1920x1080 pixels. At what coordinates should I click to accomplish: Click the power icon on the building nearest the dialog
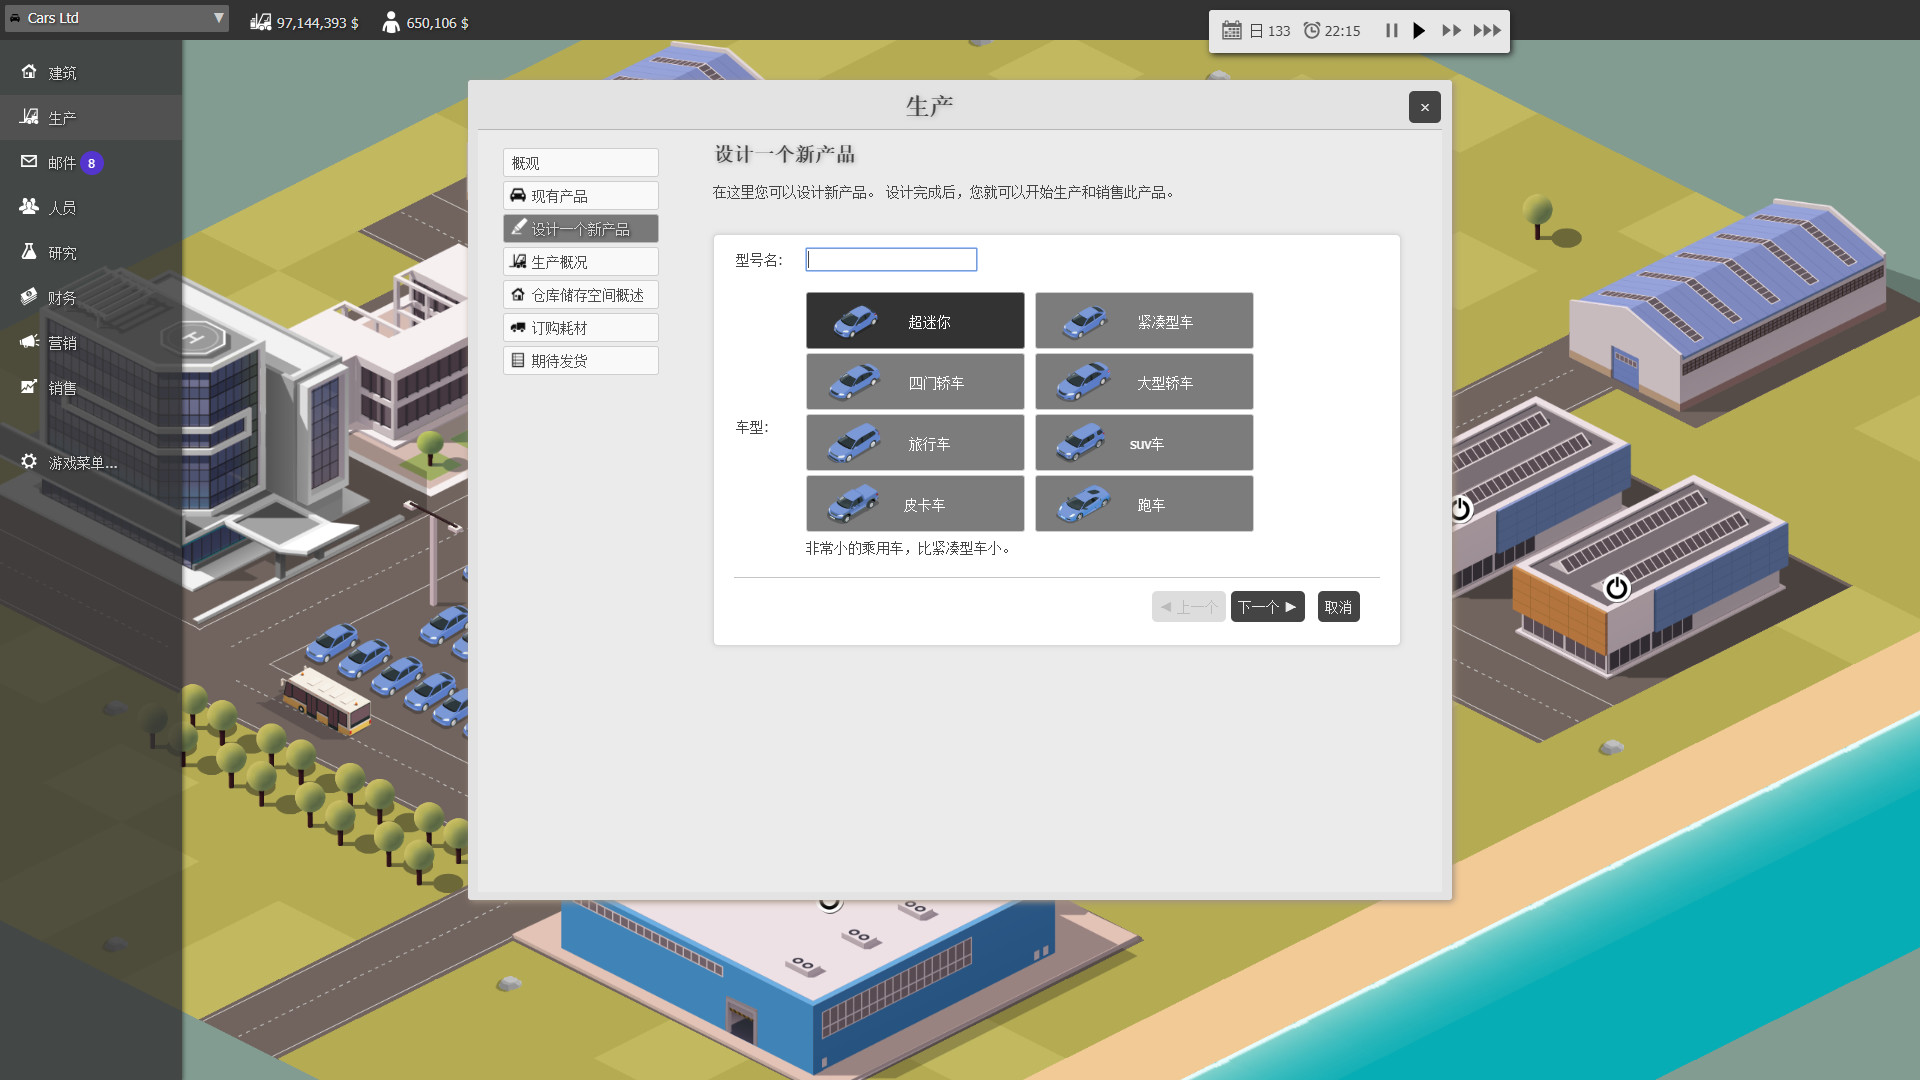point(1461,509)
